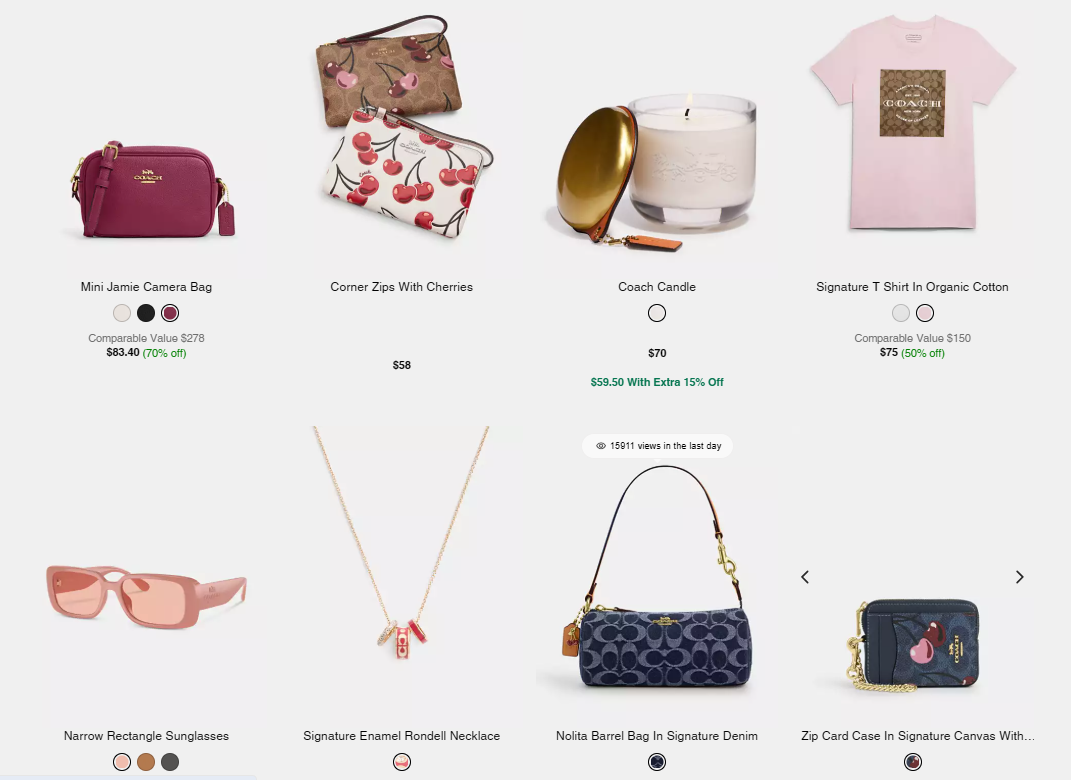
Task: Select burgundy swatch for Mini Jamie Camera Bag
Action: point(170,313)
